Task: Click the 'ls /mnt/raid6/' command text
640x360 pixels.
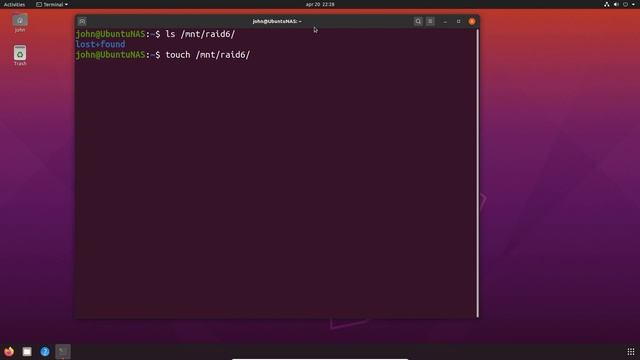Action: (x=200, y=34)
